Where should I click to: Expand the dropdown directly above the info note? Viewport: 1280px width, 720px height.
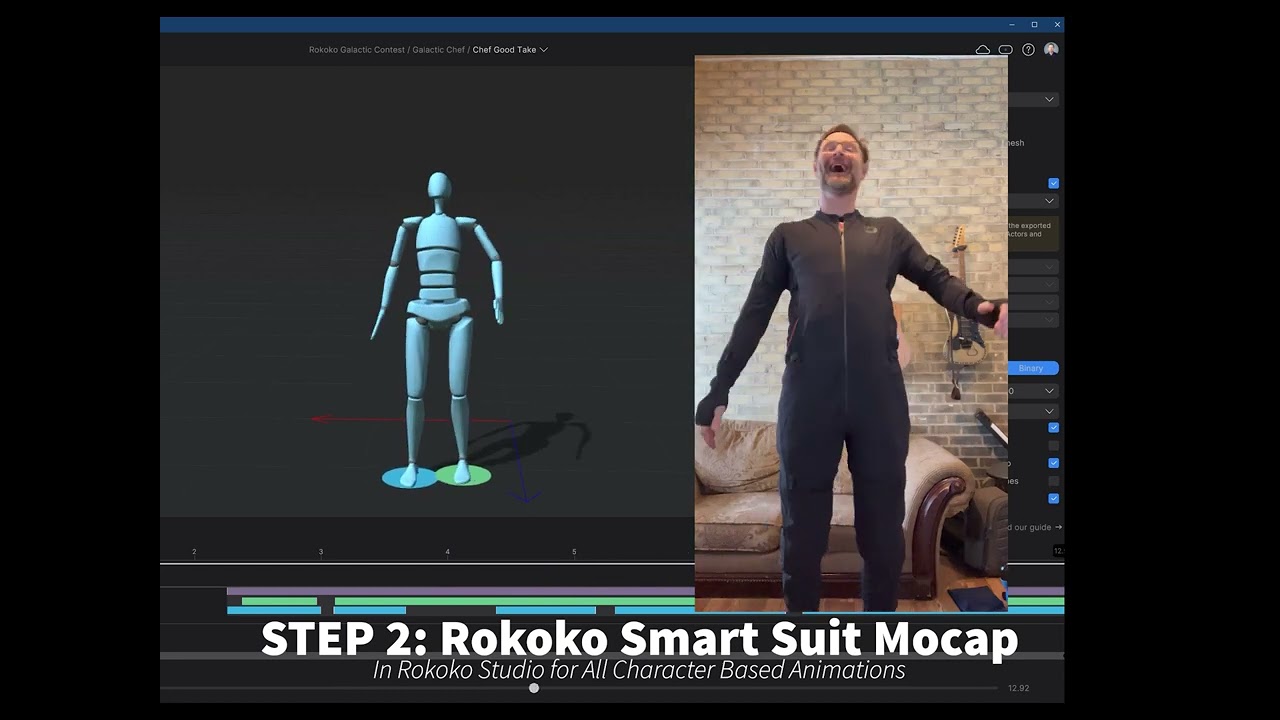click(1033, 201)
